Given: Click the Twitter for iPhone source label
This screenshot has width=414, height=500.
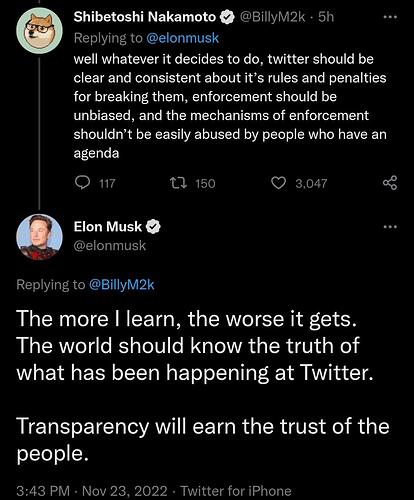Looking at the screenshot, I should click(236, 491).
